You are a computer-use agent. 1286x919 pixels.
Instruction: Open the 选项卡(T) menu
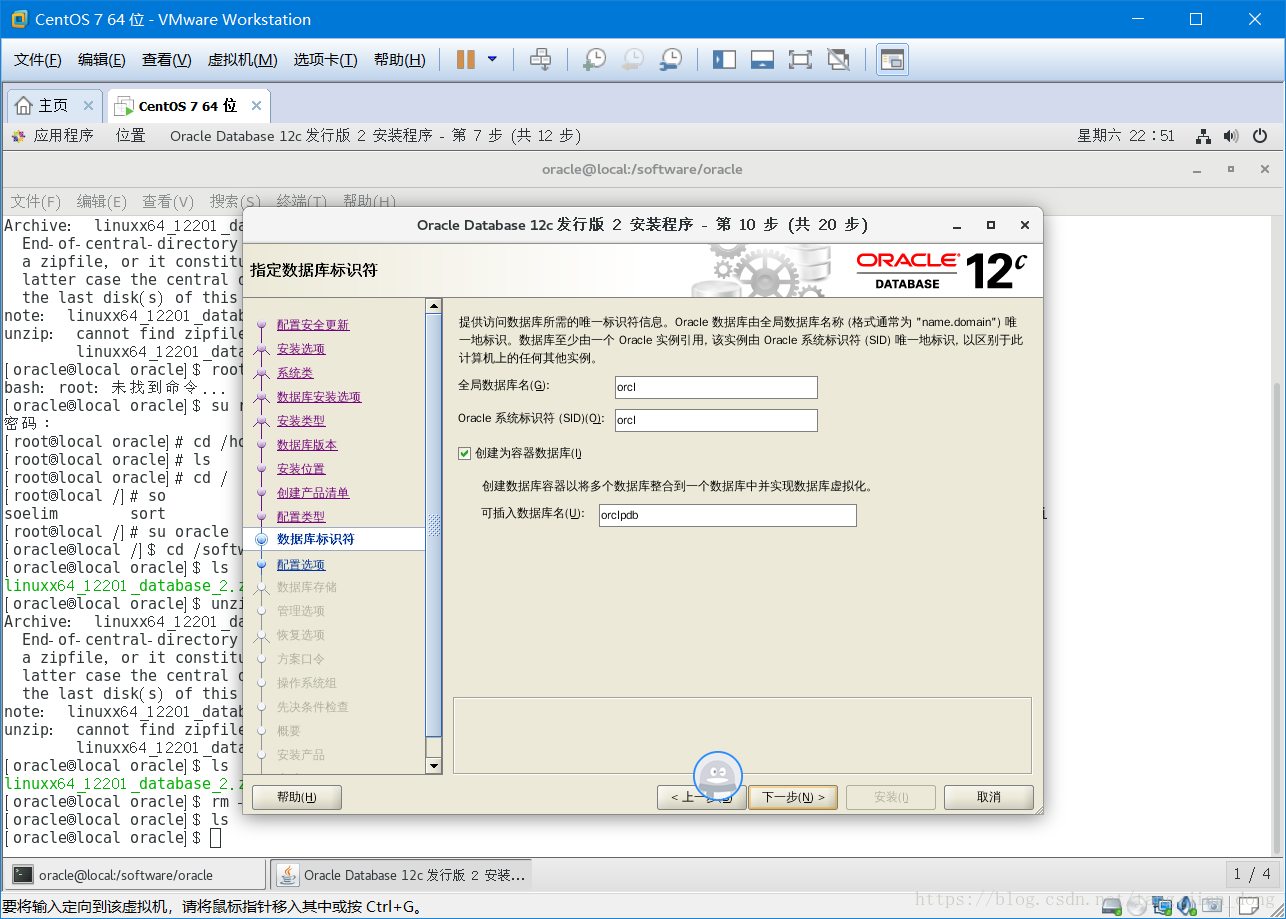(x=325, y=60)
